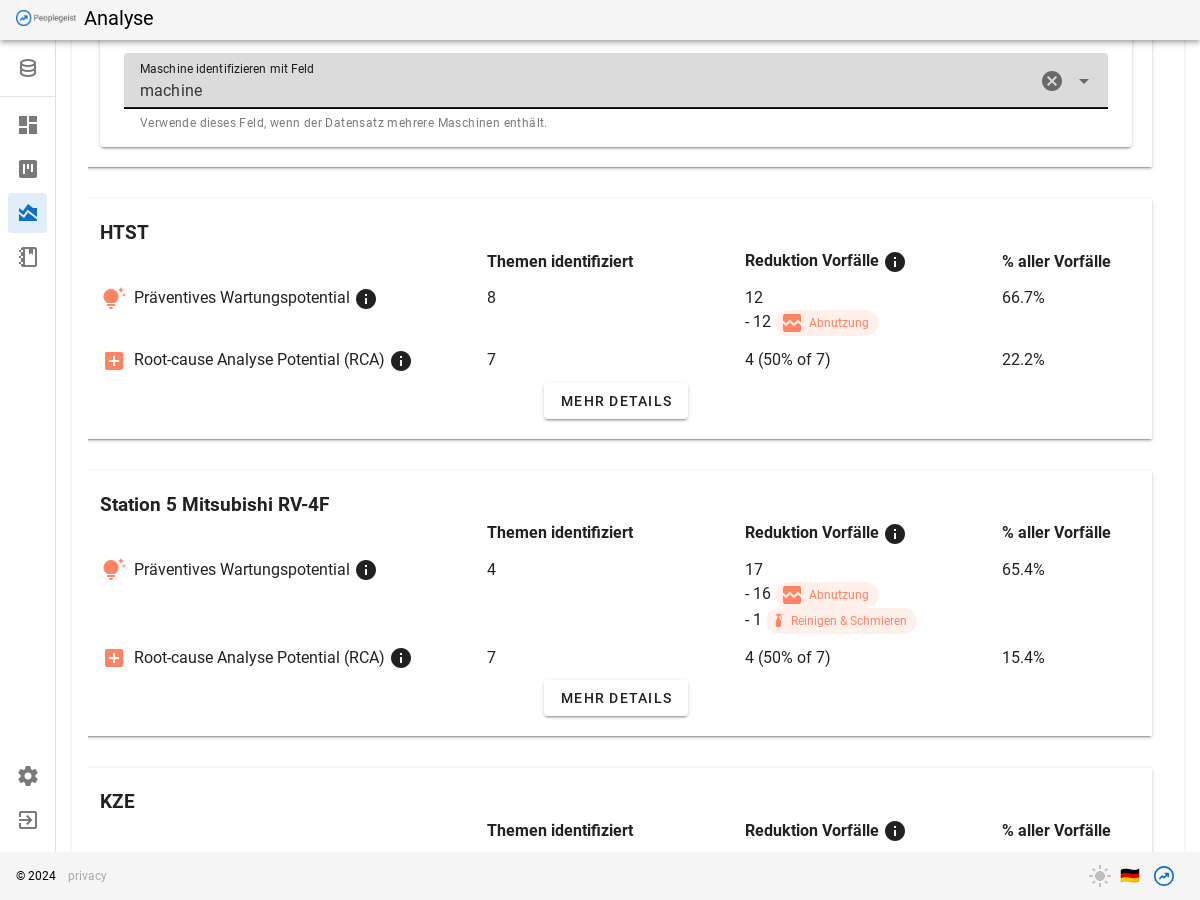Select the analysis chart icon in sidebar
1200x900 pixels.
click(x=28, y=213)
